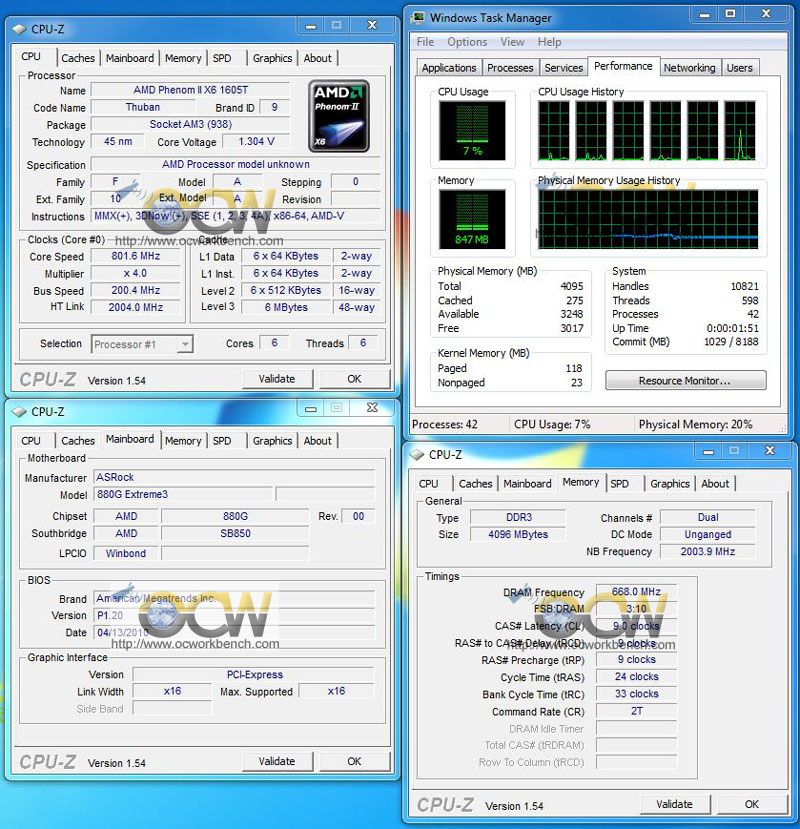The image size is (800, 829).
Task: Click the Command Rate value 2T
Action: tap(636, 711)
